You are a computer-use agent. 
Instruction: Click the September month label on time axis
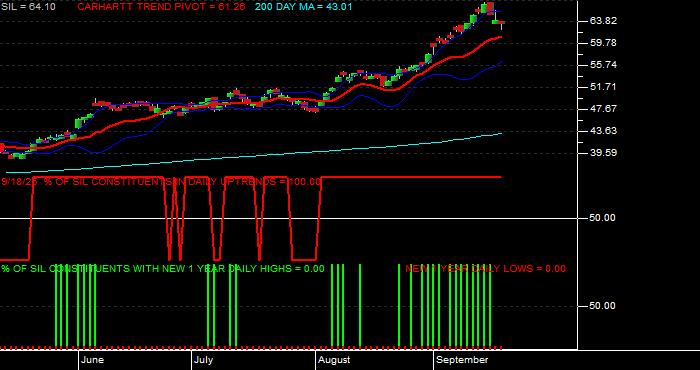pyautogui.click(x=462, y=360)
